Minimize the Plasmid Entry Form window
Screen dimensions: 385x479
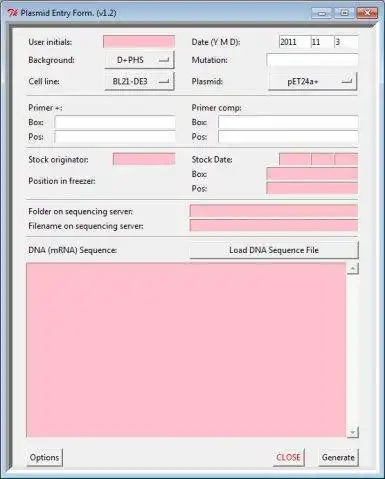click(322, 13)
